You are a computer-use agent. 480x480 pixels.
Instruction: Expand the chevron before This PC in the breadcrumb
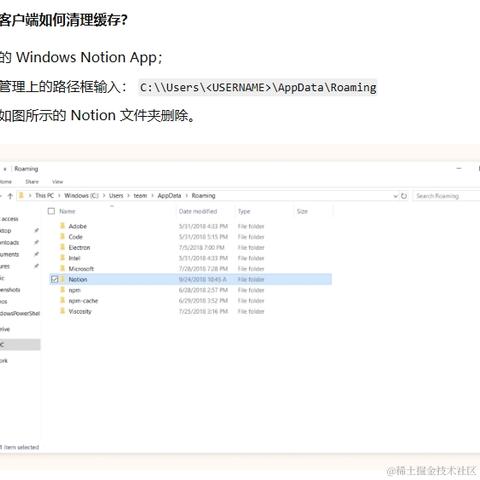click(30, 196)
